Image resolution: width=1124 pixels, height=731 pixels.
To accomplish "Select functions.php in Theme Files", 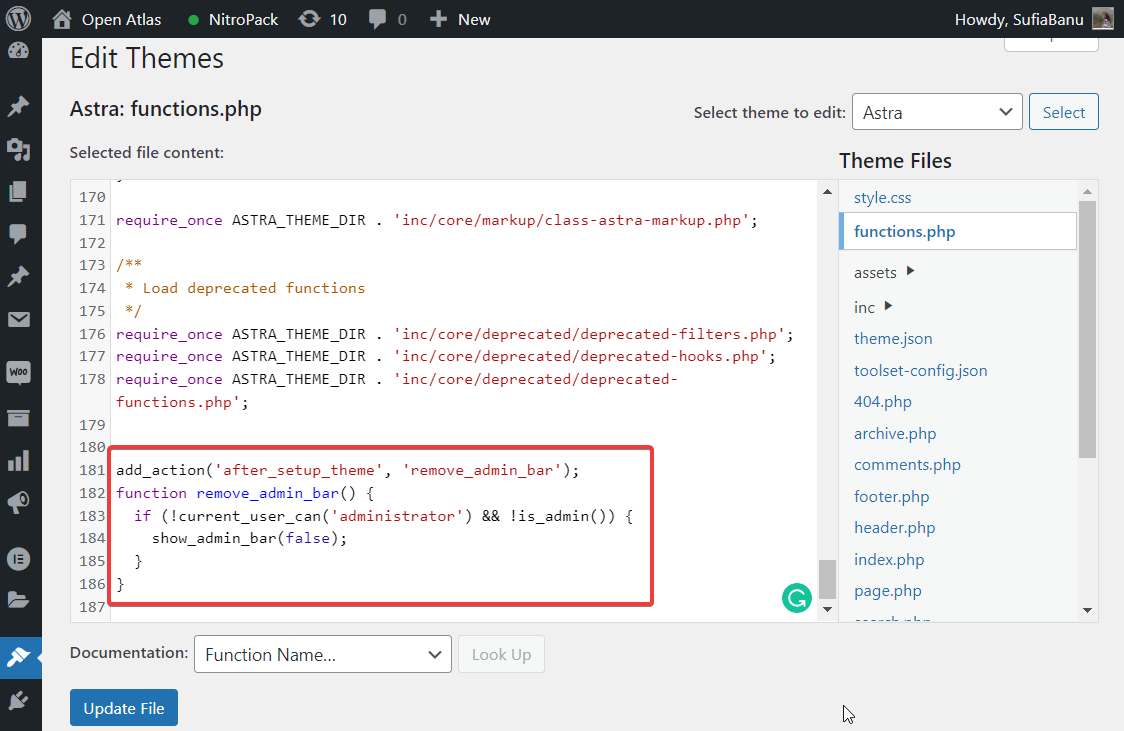I will [958, 231].
